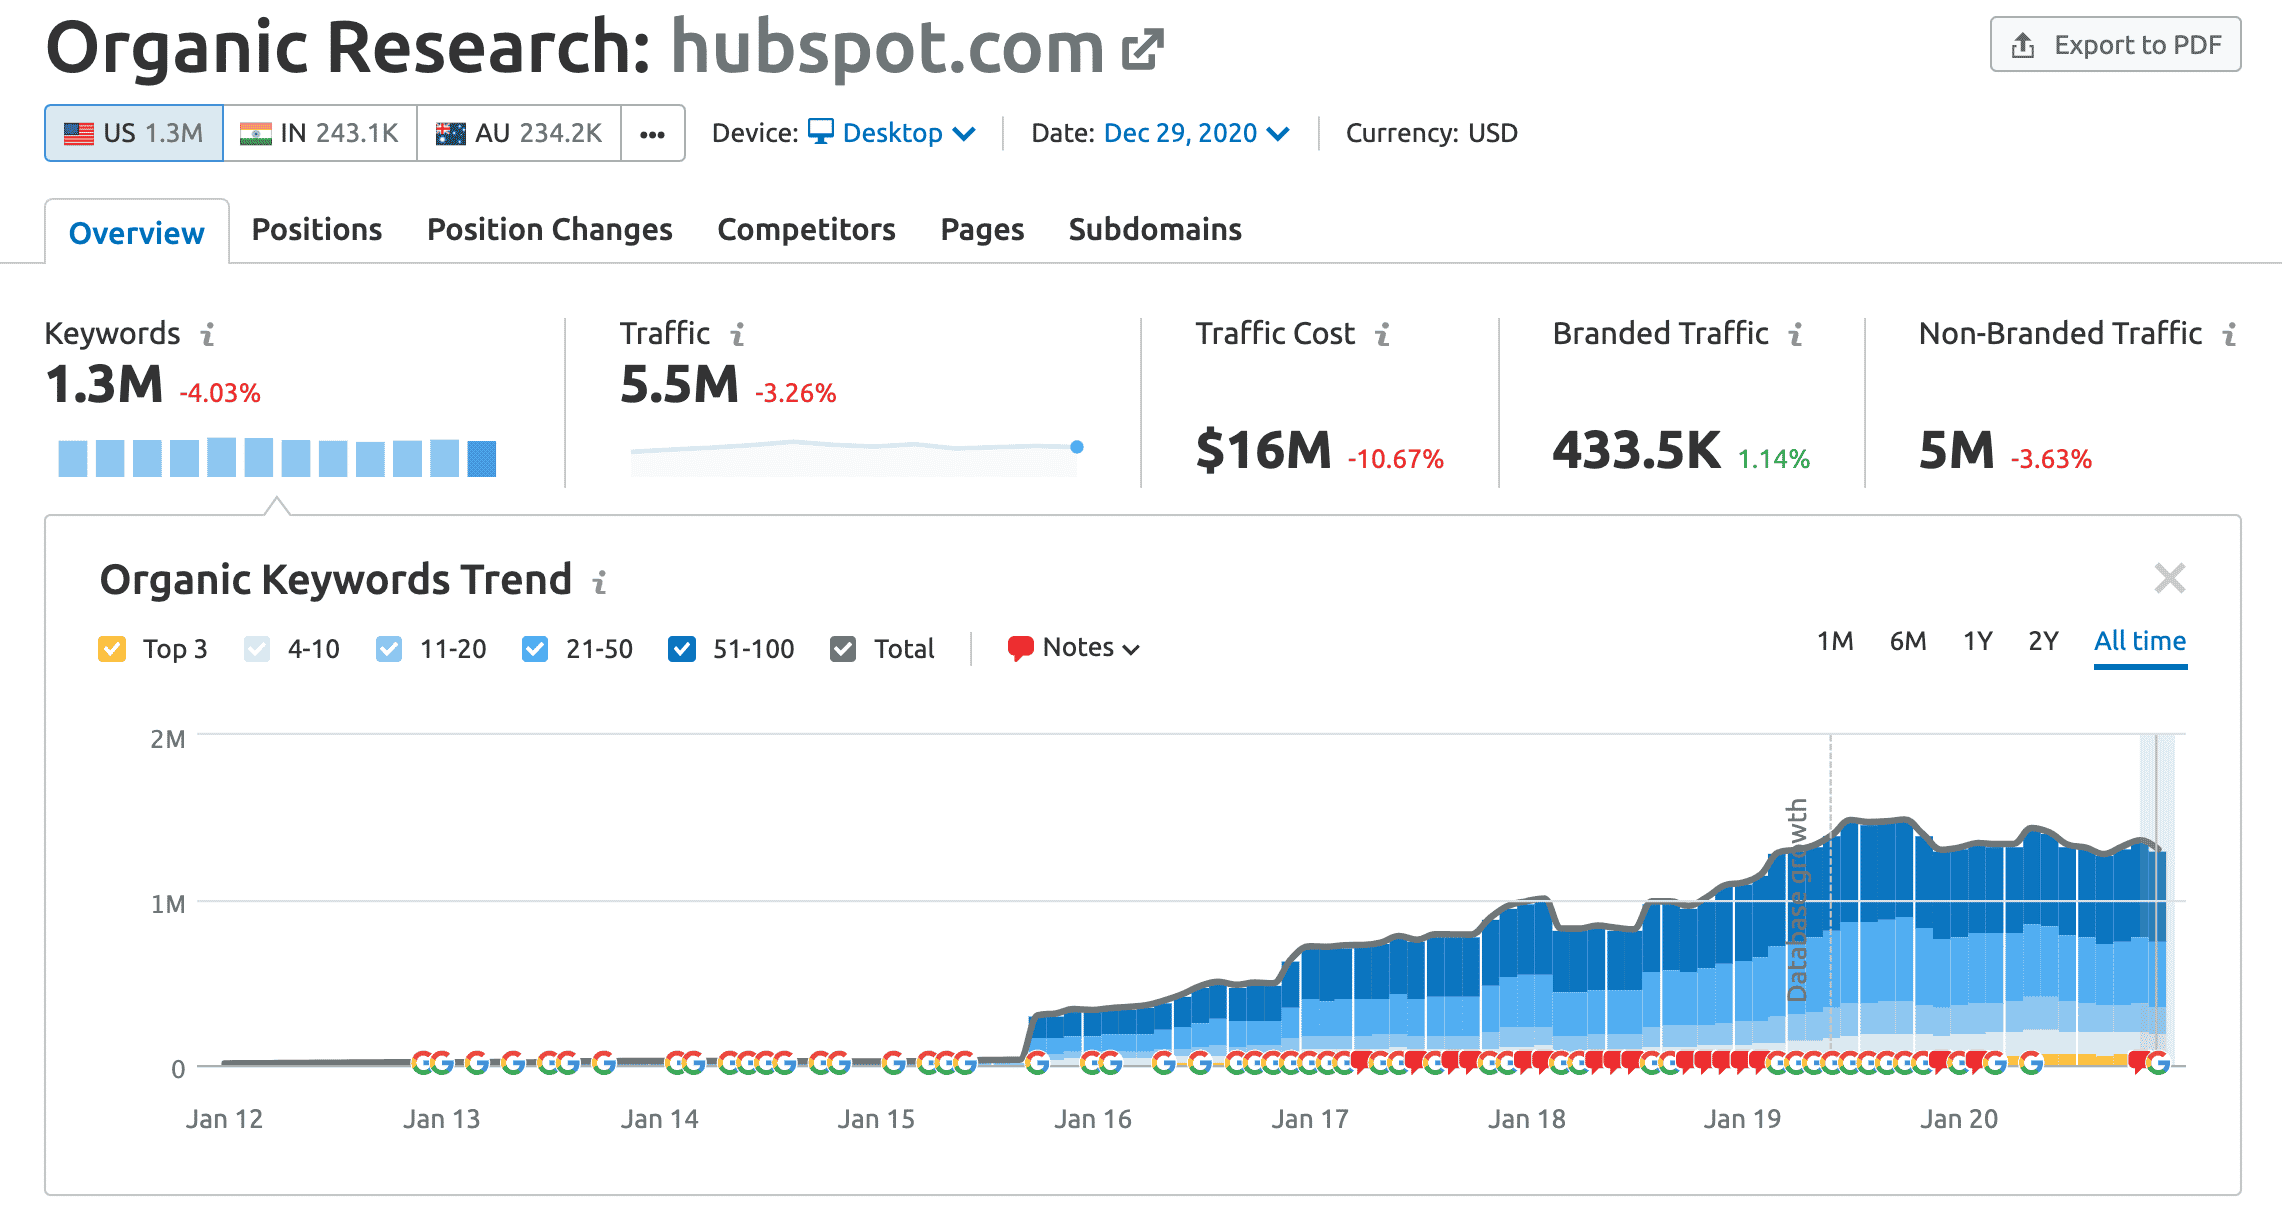Viewport: 2282px width, 1224px height.
Task: Click the India flag icon
Action: 256,133
